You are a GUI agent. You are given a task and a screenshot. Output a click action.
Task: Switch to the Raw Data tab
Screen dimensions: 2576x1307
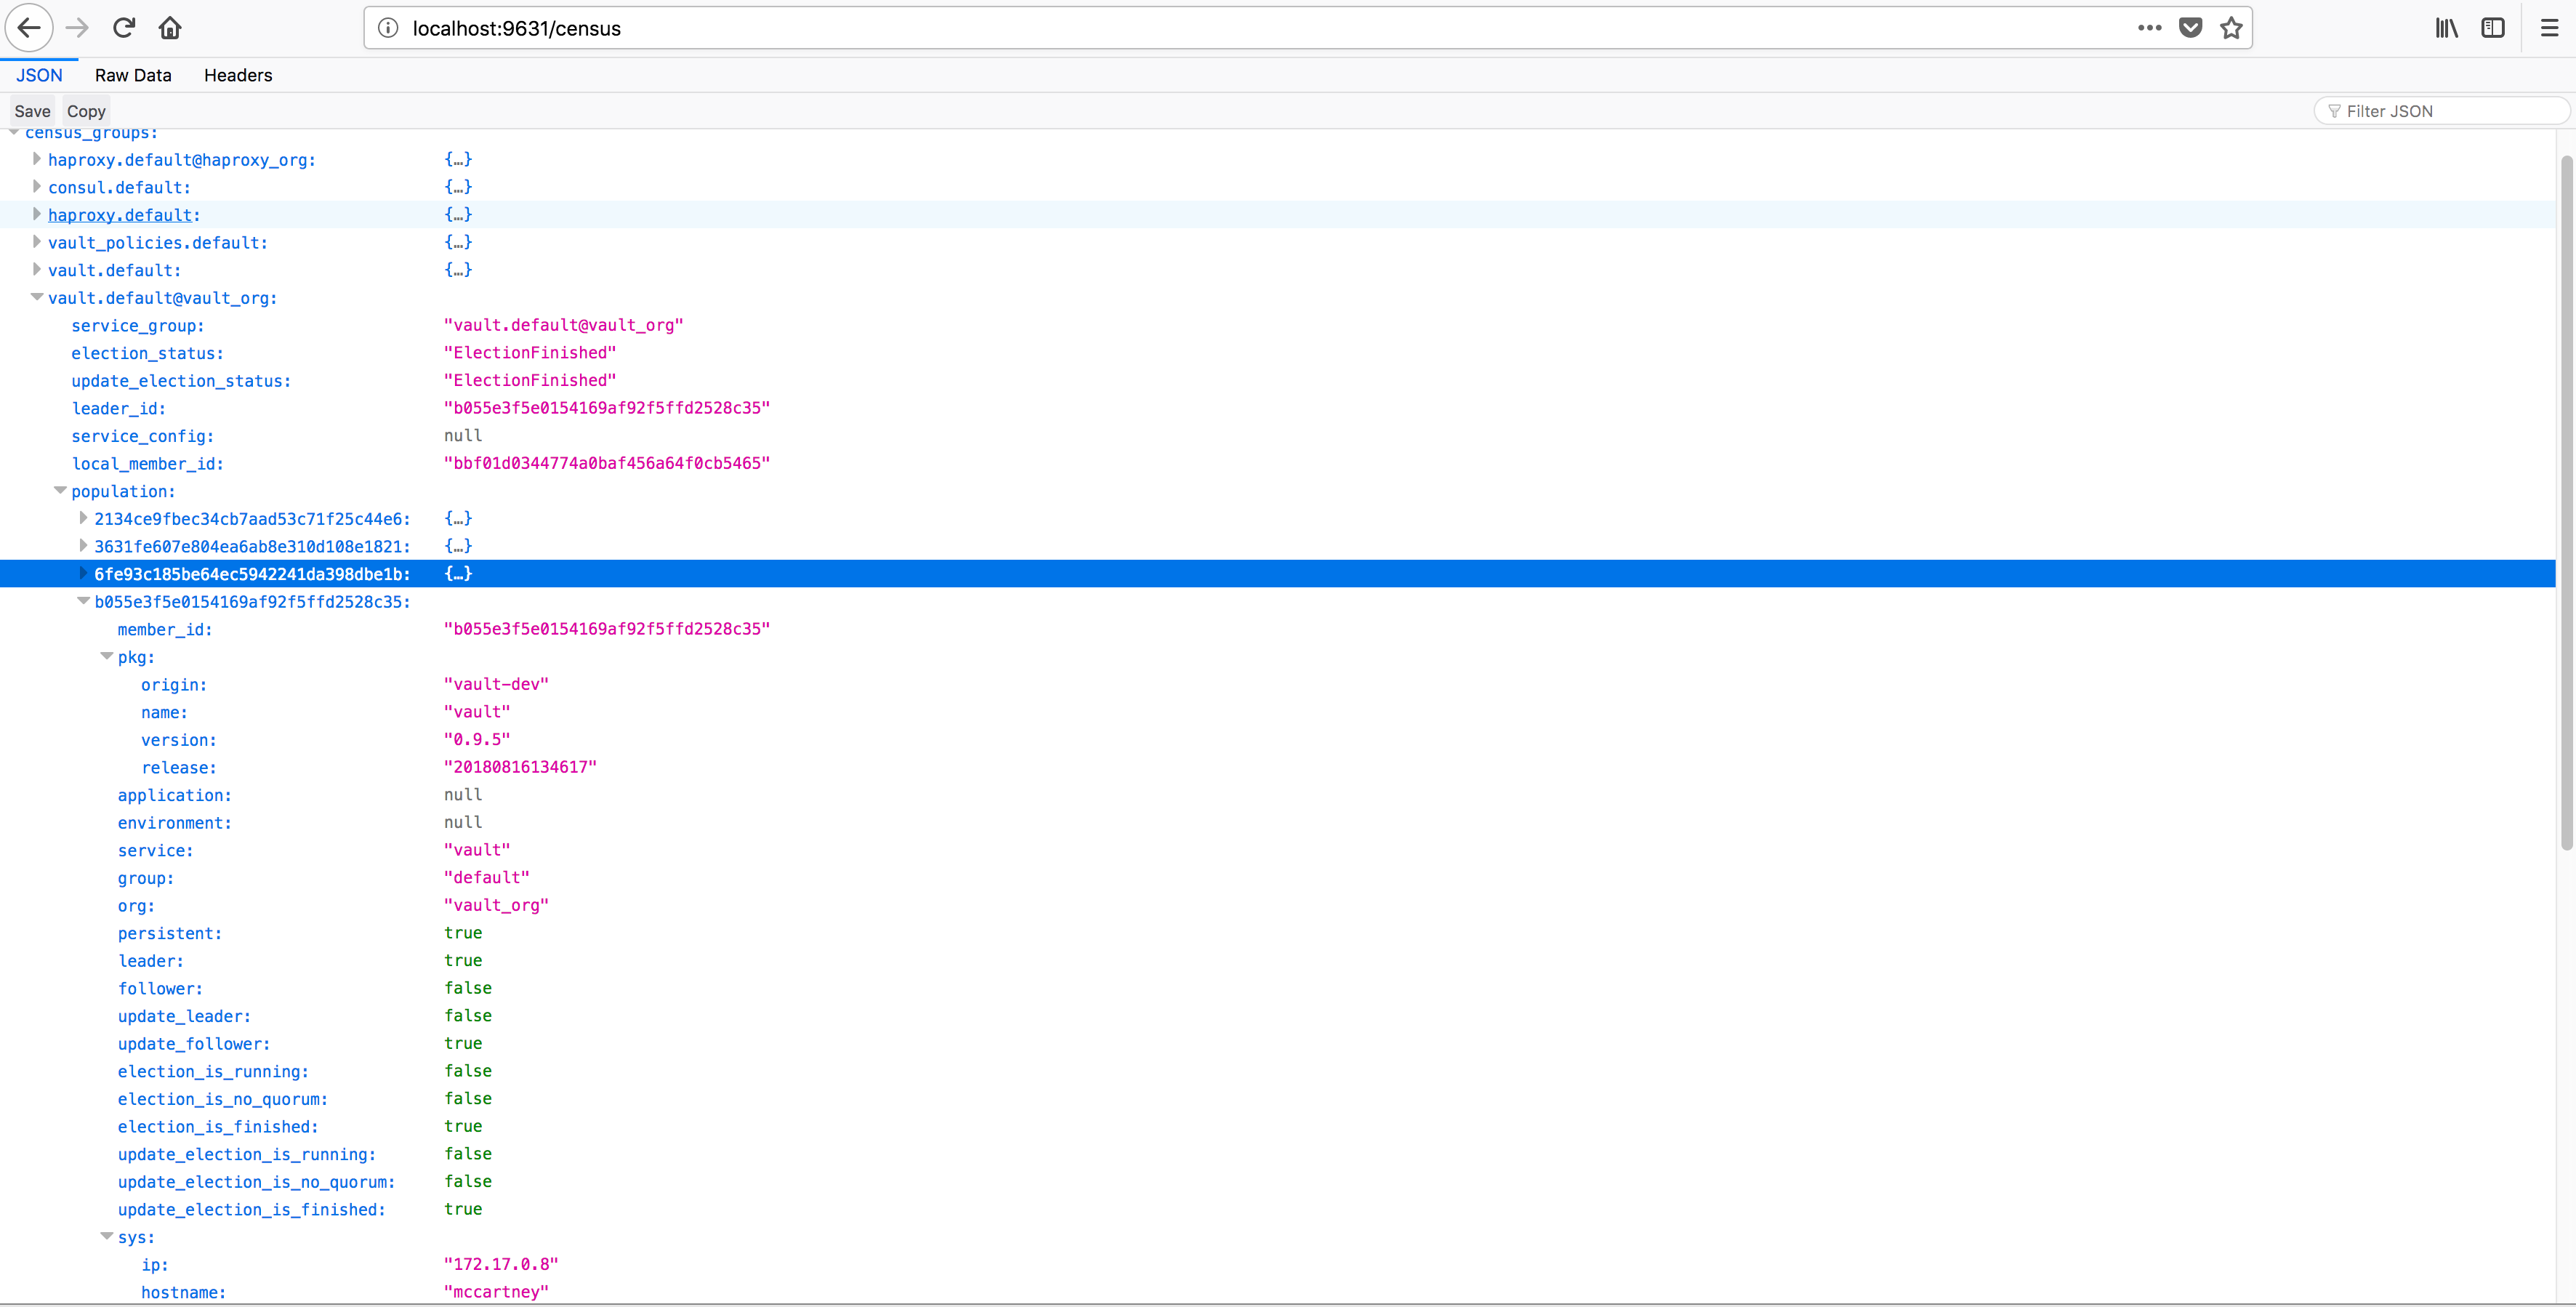pos(133,75)
